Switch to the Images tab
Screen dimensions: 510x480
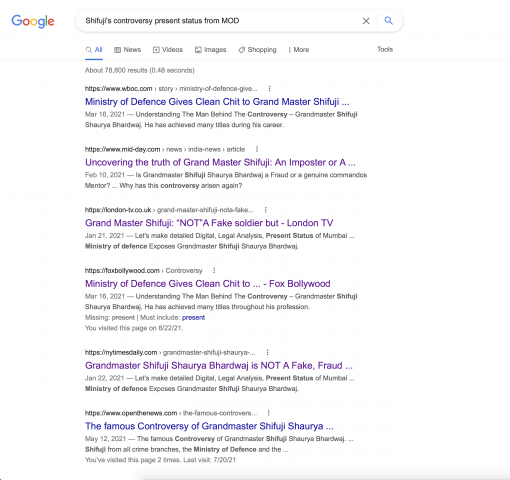pos(211,50)
